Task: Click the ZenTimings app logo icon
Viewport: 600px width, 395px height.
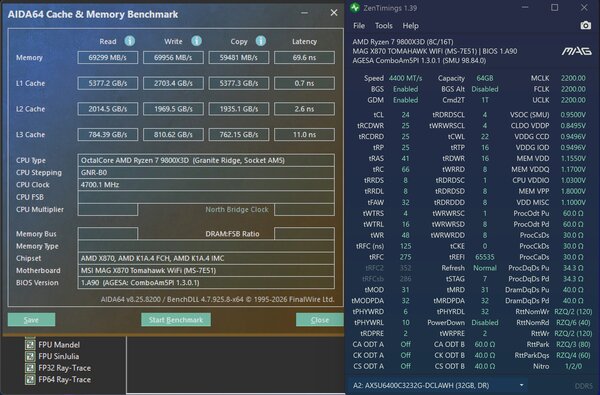Action: [x=355, y=8]
